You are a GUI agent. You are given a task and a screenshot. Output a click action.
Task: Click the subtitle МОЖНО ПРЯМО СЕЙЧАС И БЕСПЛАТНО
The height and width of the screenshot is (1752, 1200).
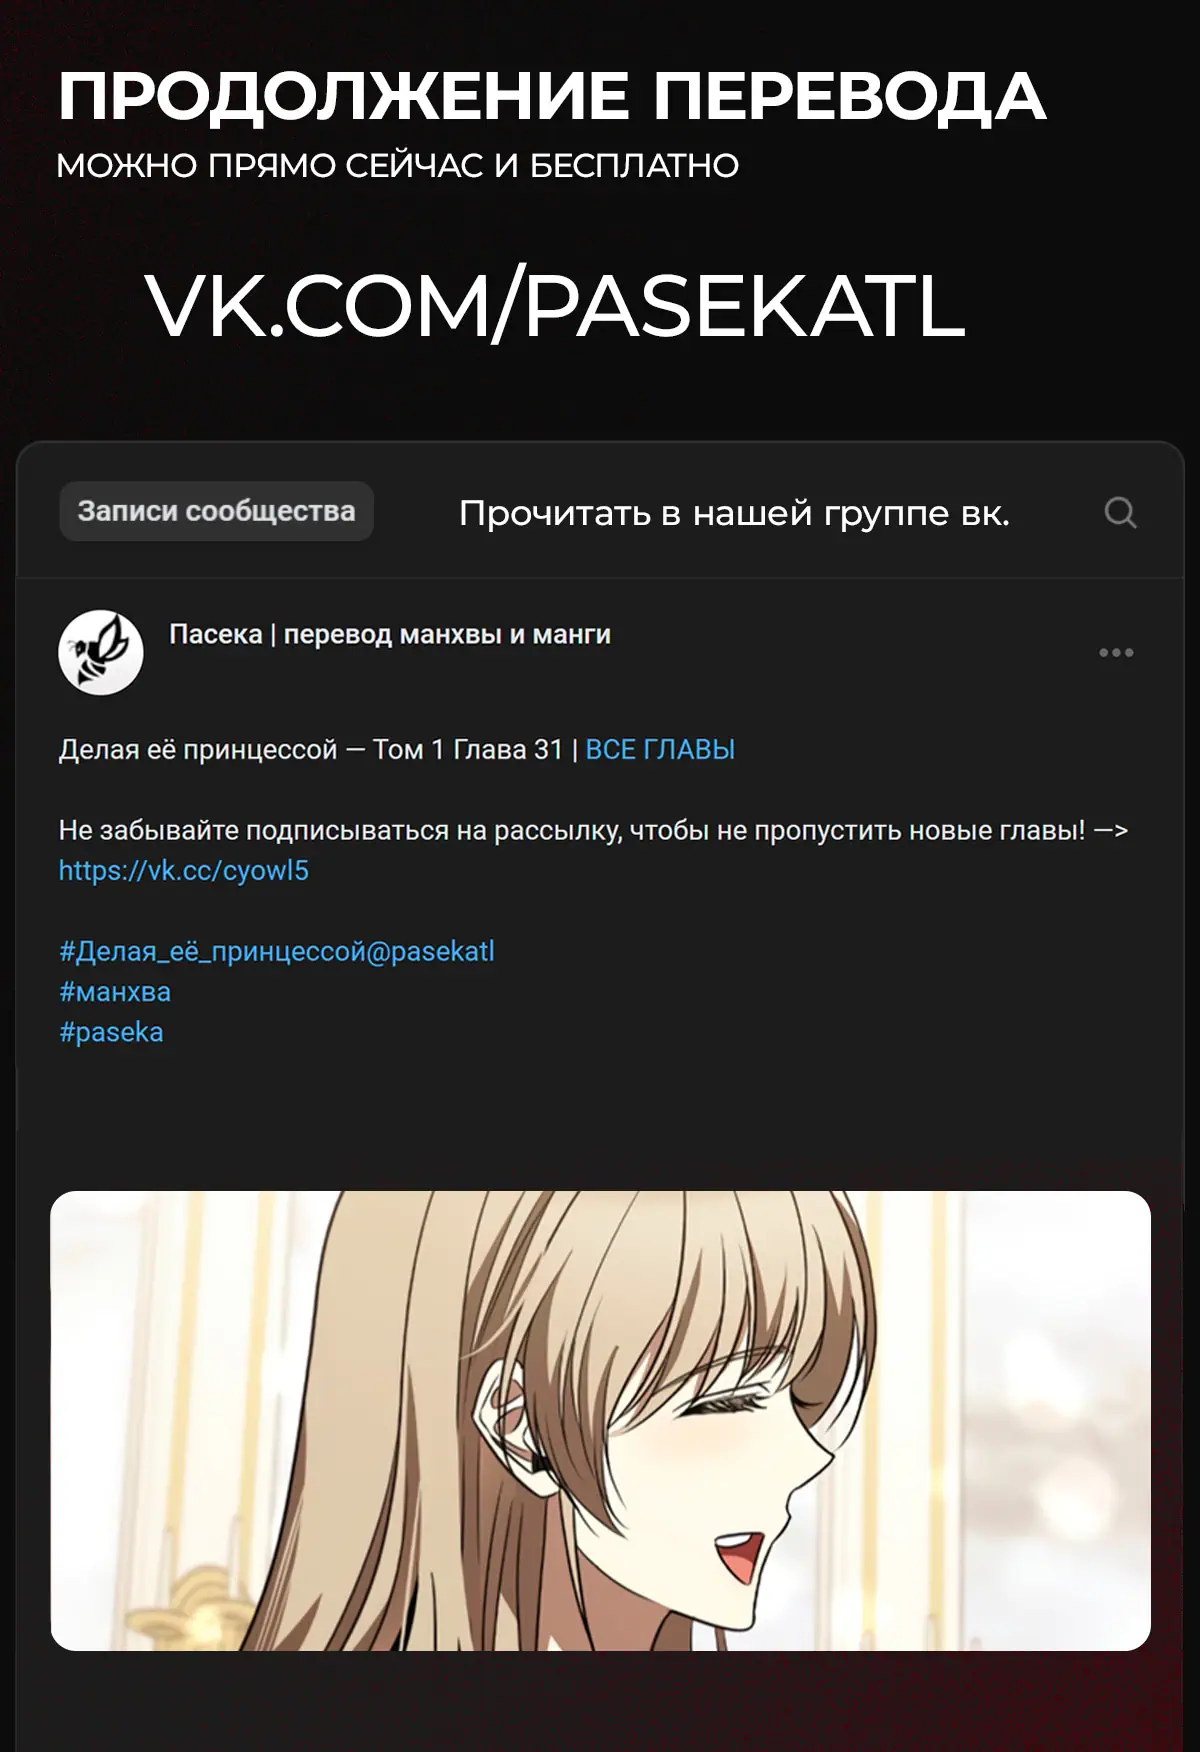(x=398, y=166)
